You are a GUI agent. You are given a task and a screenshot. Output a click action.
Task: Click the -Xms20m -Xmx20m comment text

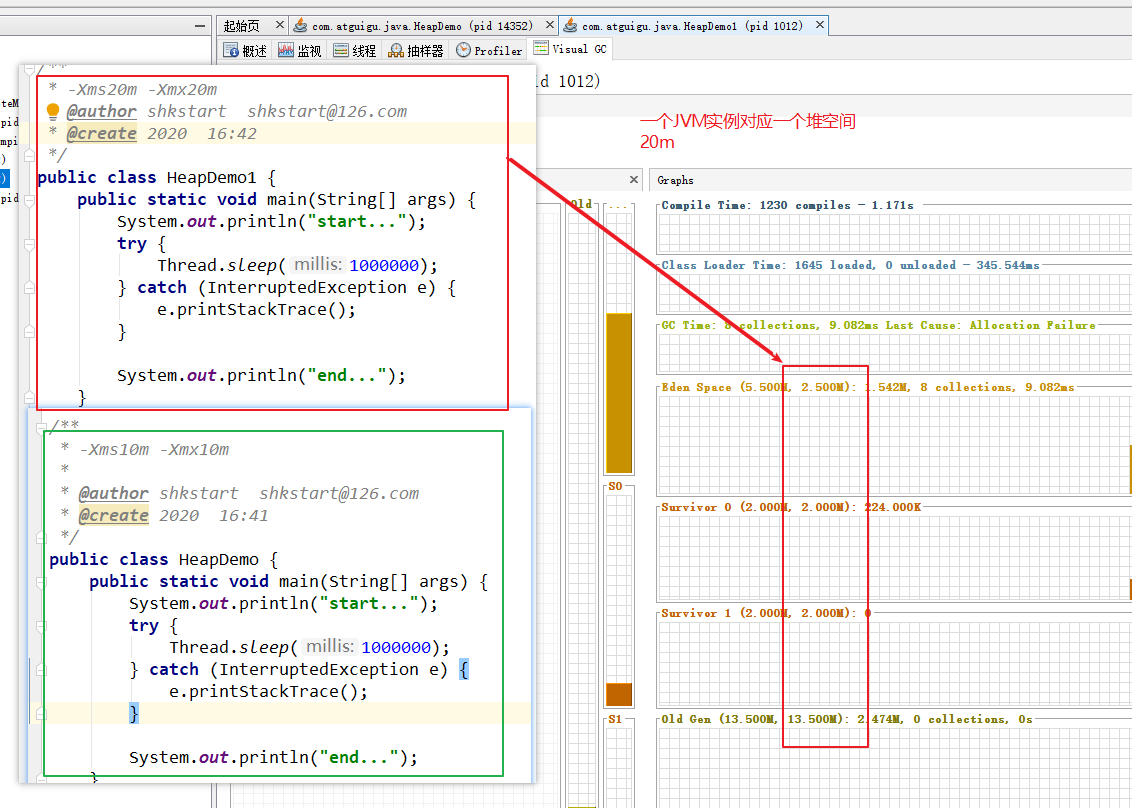click(x=142, y=90)
